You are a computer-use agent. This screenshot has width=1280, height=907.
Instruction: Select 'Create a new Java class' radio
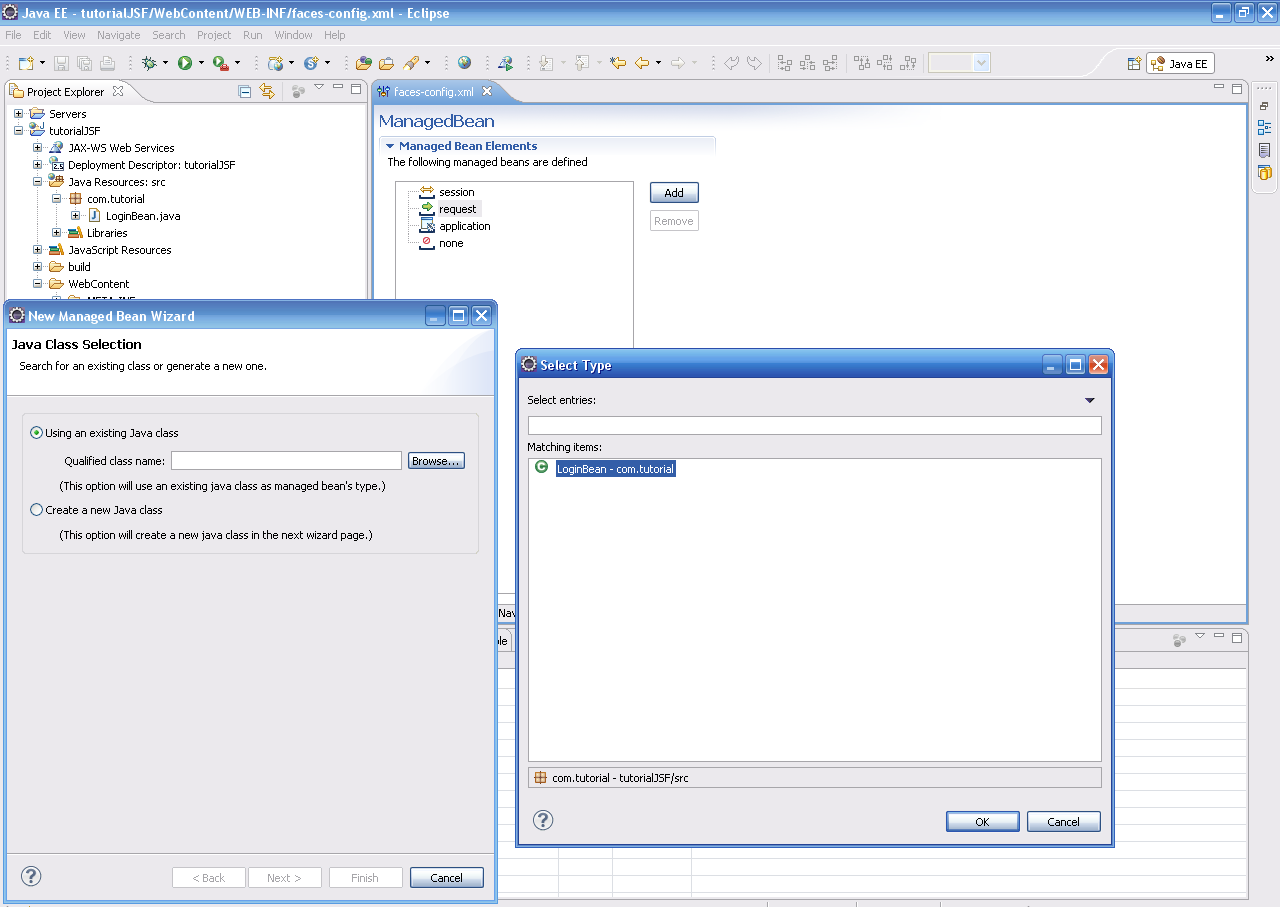pyautogui.click(x=37, y=510)
